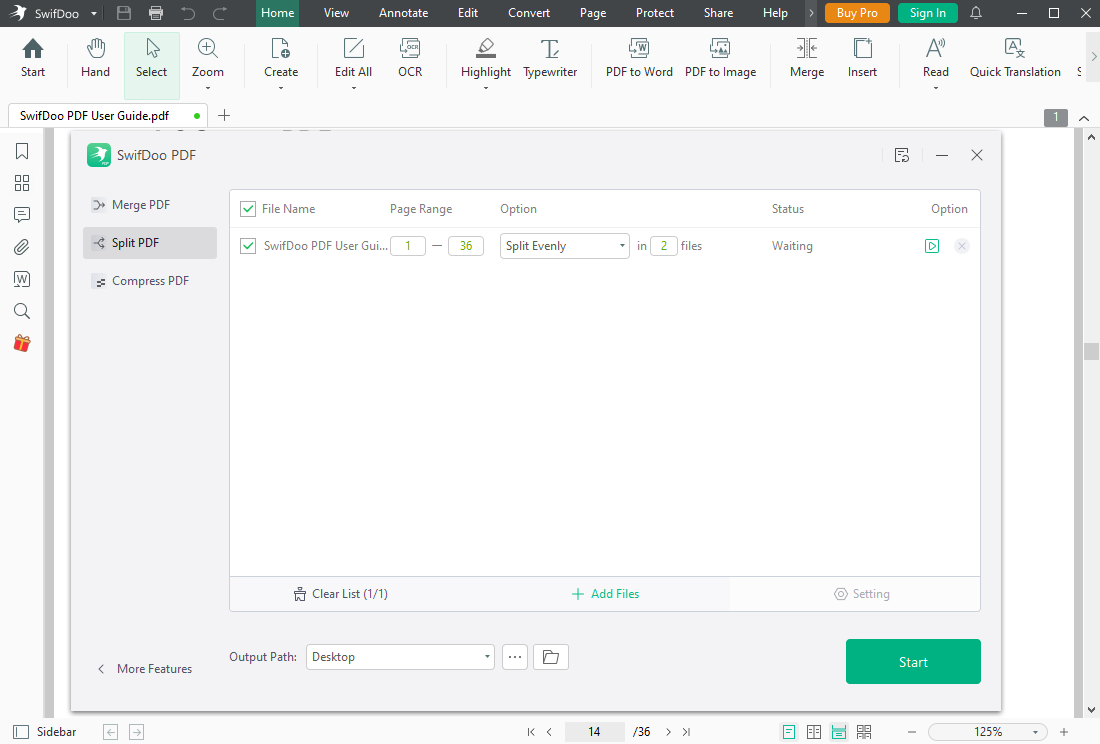Click the Zoom tool icon
The width and height of the screenshot is (1100, 744).
208,48
